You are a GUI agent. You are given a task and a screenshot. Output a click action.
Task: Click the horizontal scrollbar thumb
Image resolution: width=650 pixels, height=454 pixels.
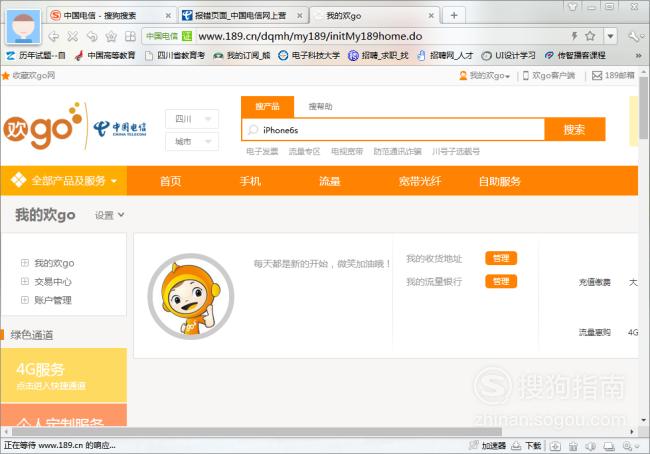pyautogui.click(x=255, y=432)
